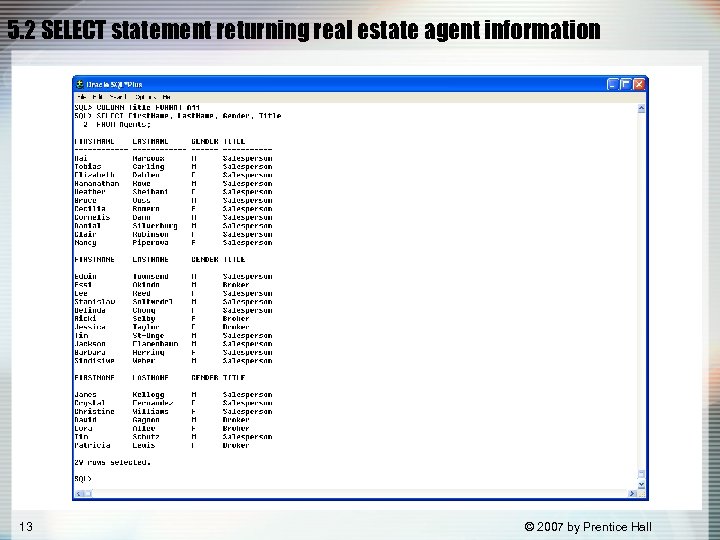
Task: Click the last name 'Carling'
Action: [x=148, y=167]
